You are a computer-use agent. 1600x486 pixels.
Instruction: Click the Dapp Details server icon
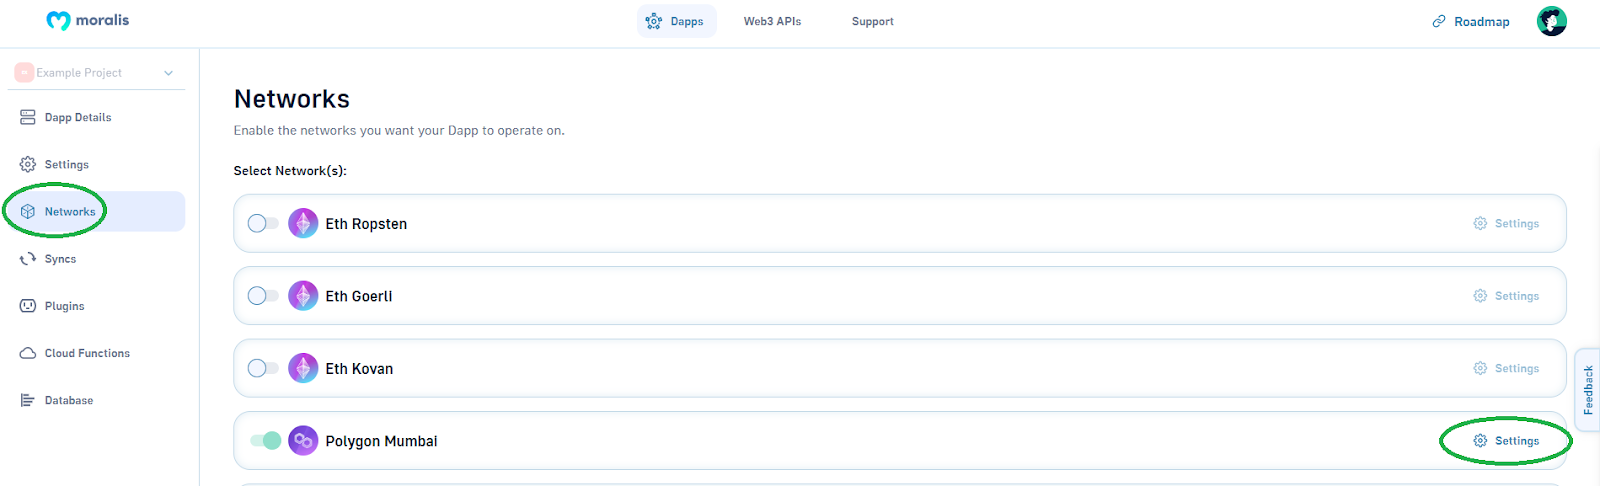click(28, 117)
